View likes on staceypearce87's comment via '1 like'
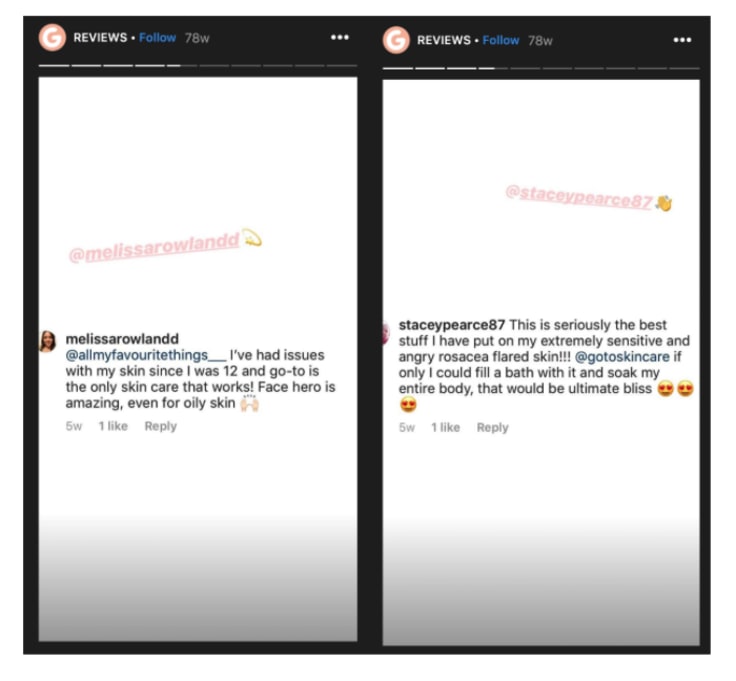Screen dimensions: 736x681 tap(445, 428)
